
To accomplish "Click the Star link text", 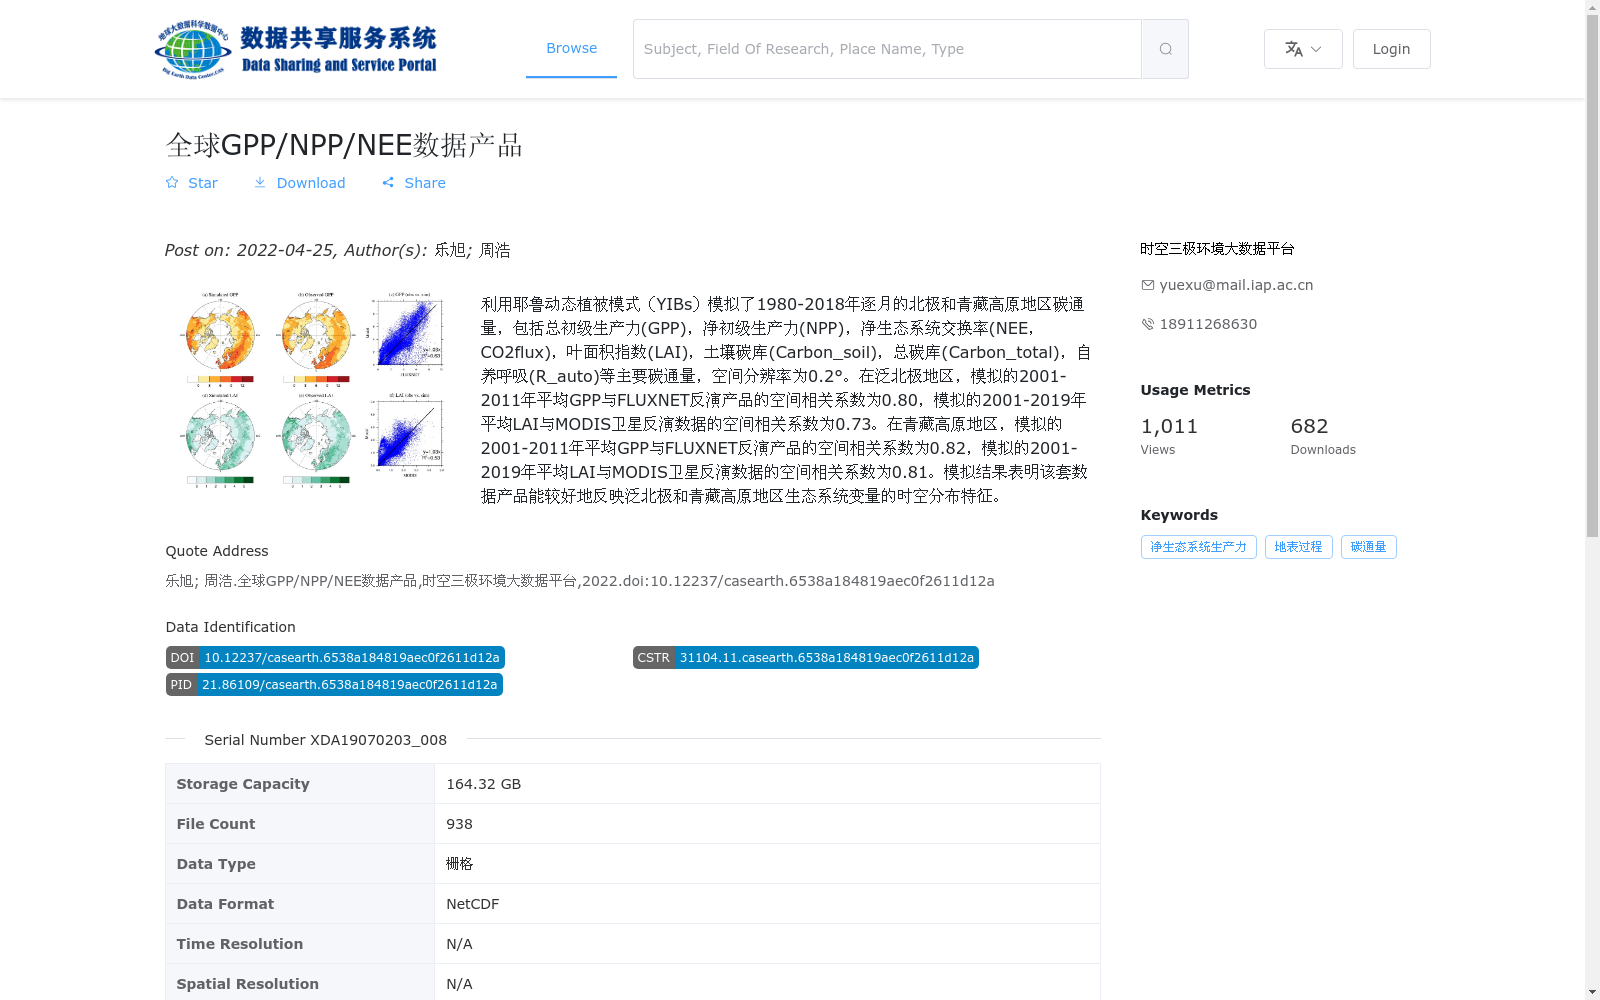I will coord(203,183).
